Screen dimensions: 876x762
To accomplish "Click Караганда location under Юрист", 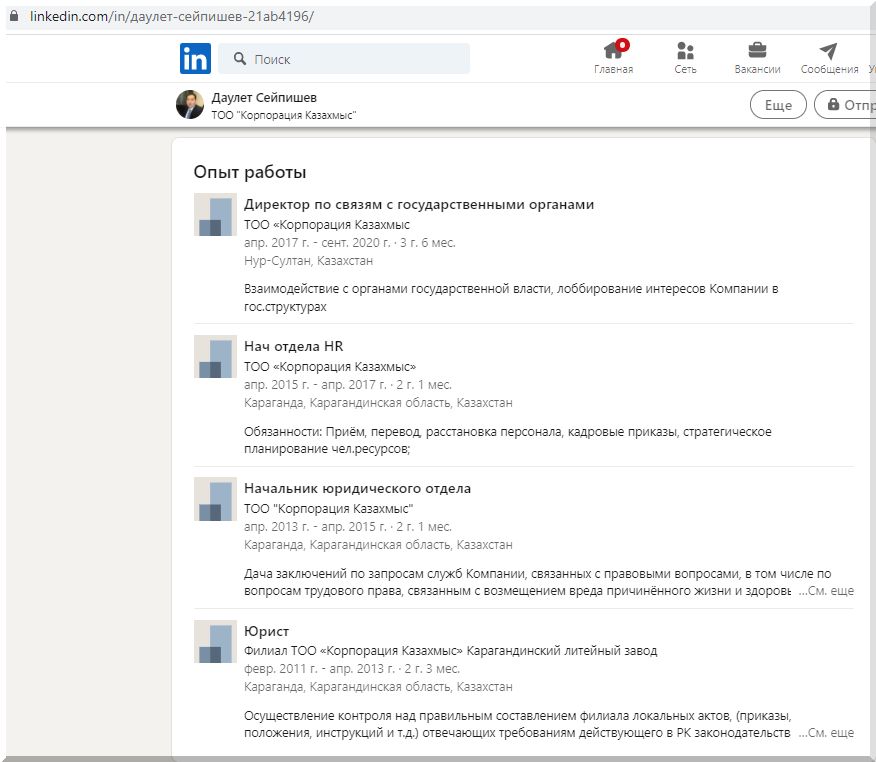I will point(378,687).
